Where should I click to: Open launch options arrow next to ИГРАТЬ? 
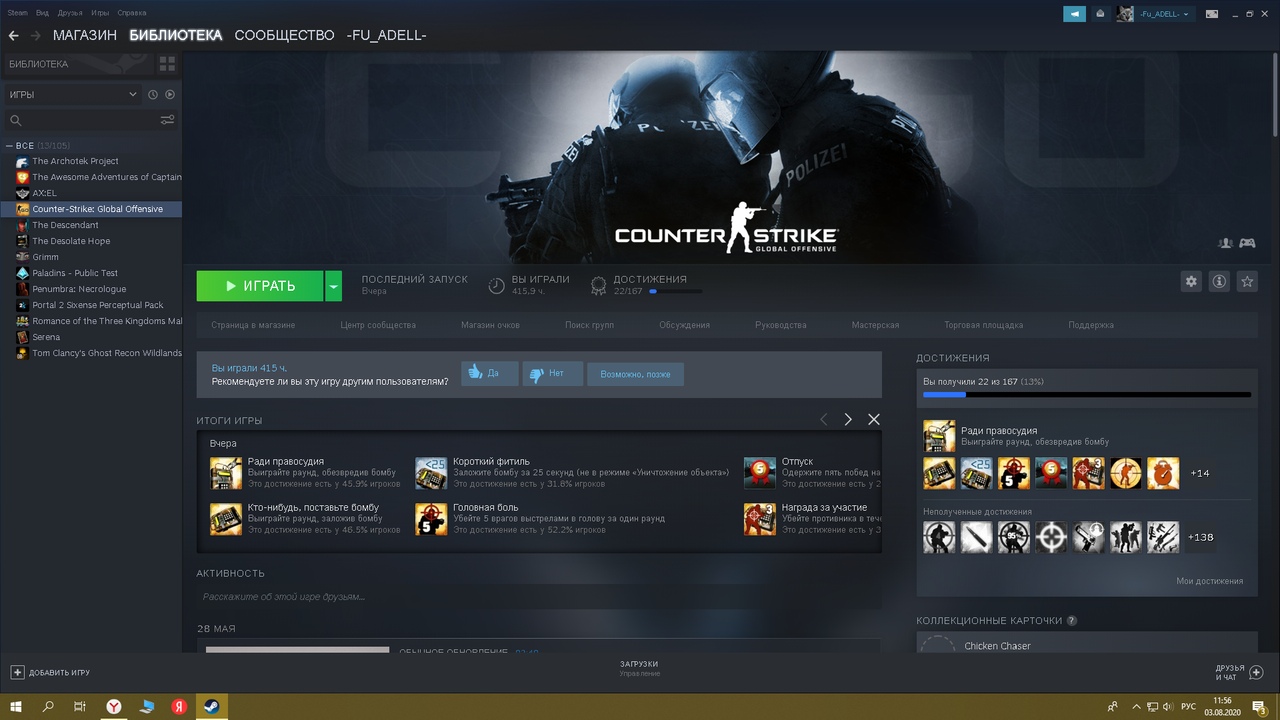pos(334,286)
